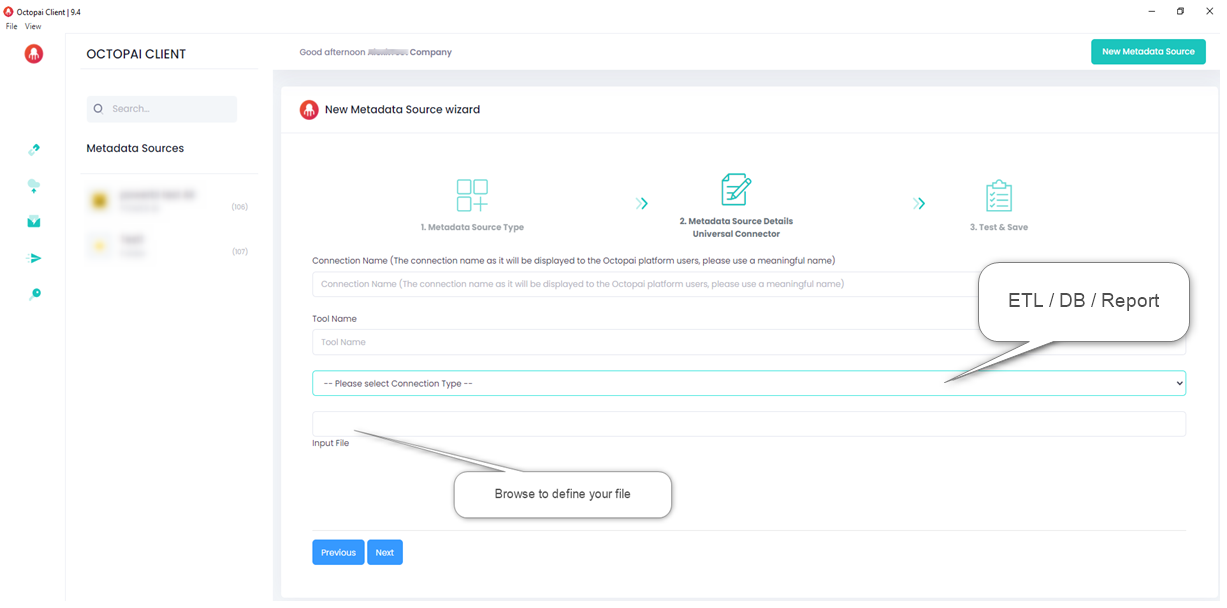1227x608 pixels.
Task: Click the wizard header octopus icon
Action: [x=309, y=110]
